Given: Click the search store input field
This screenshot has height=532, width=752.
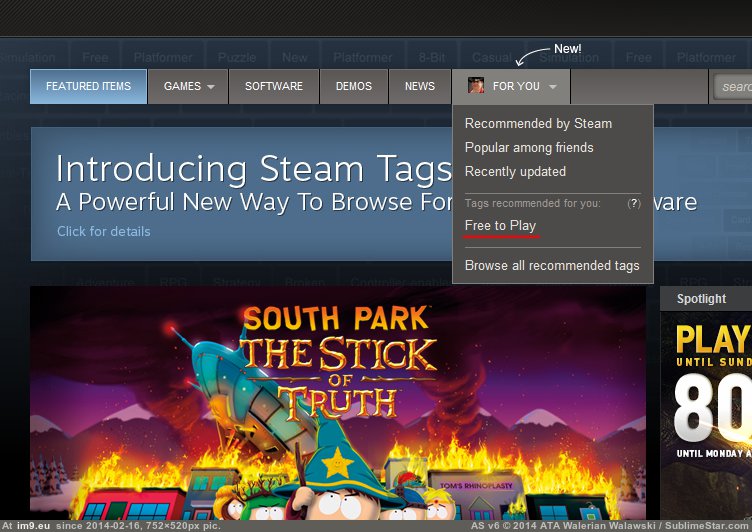Looking at the screenshot, I should (733, 87).
